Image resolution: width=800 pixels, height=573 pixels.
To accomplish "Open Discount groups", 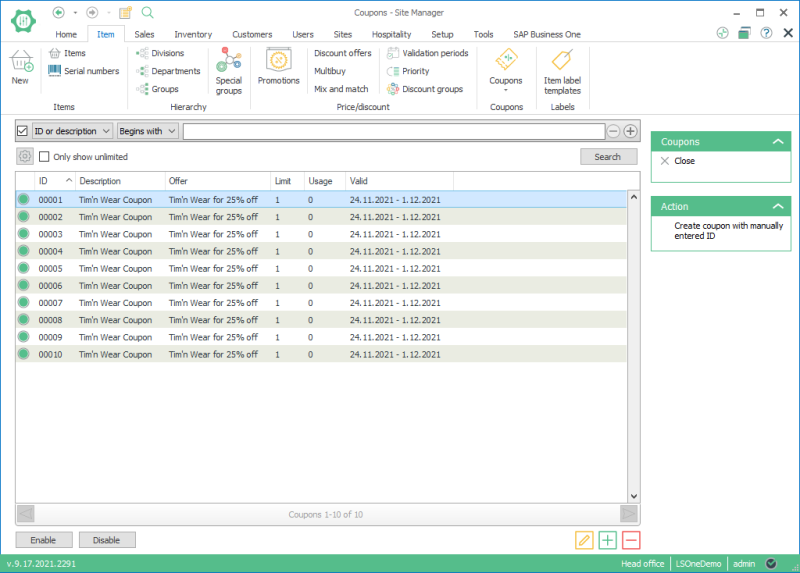I will [x=424, y=89].
